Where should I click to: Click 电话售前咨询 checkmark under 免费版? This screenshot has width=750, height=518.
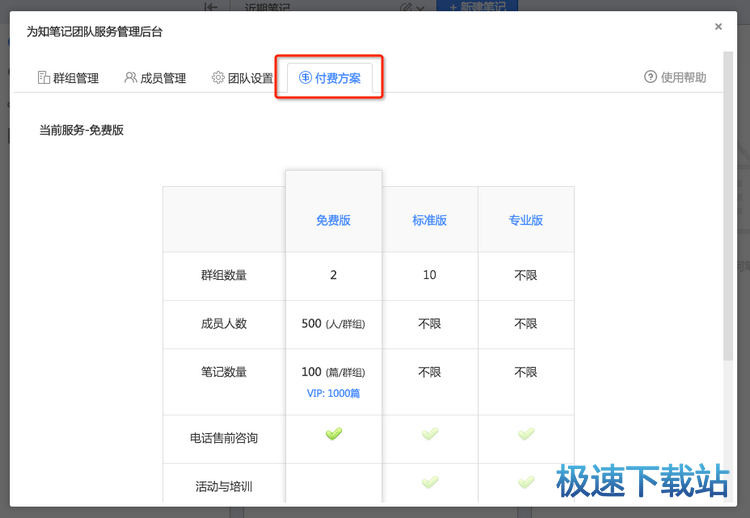tap(334, 433)
